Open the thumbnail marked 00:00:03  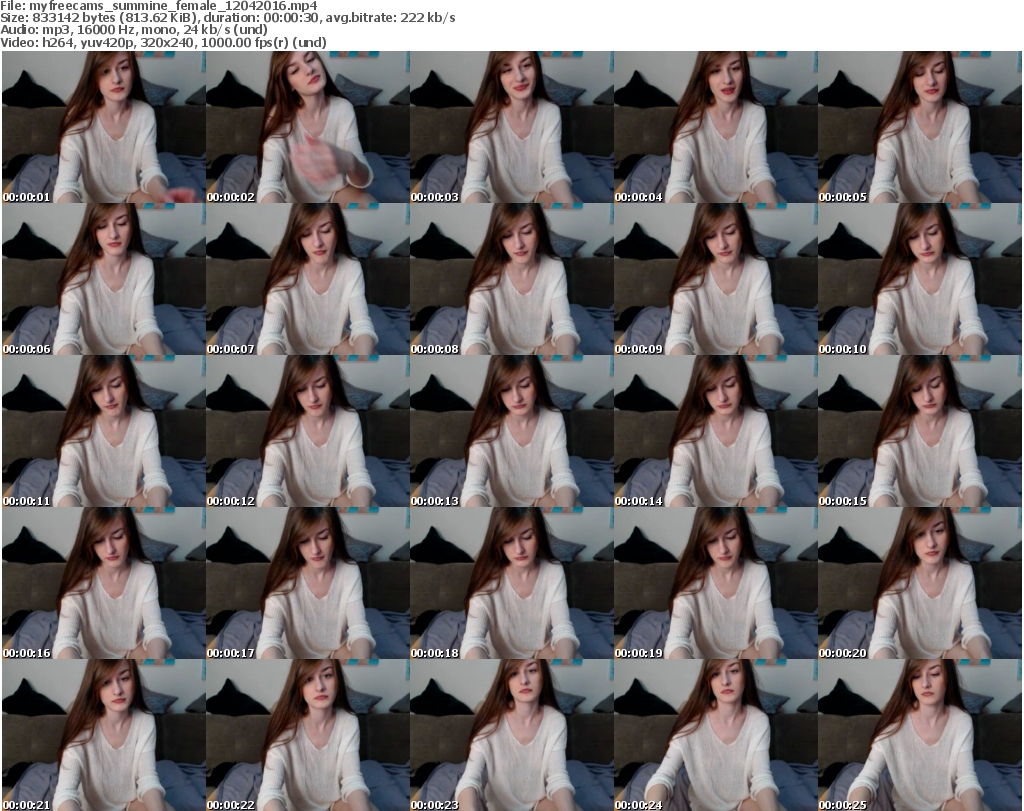coord(511,127)
